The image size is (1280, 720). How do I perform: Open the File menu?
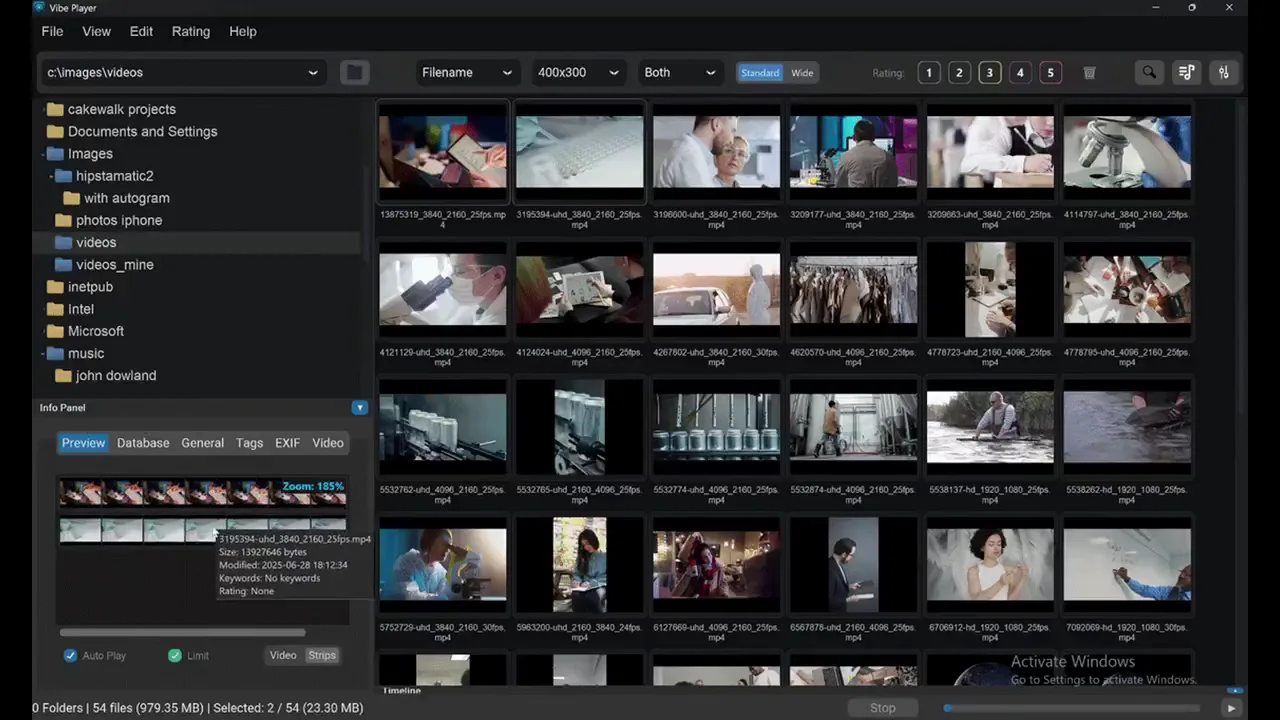tap(52, 31)
